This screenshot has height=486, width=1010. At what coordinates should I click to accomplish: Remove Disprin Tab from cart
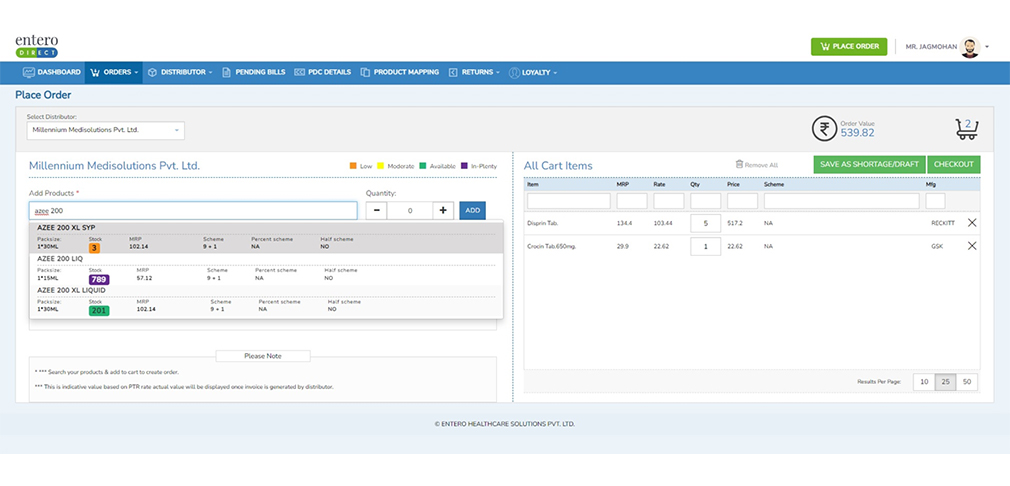pos(972,222)
